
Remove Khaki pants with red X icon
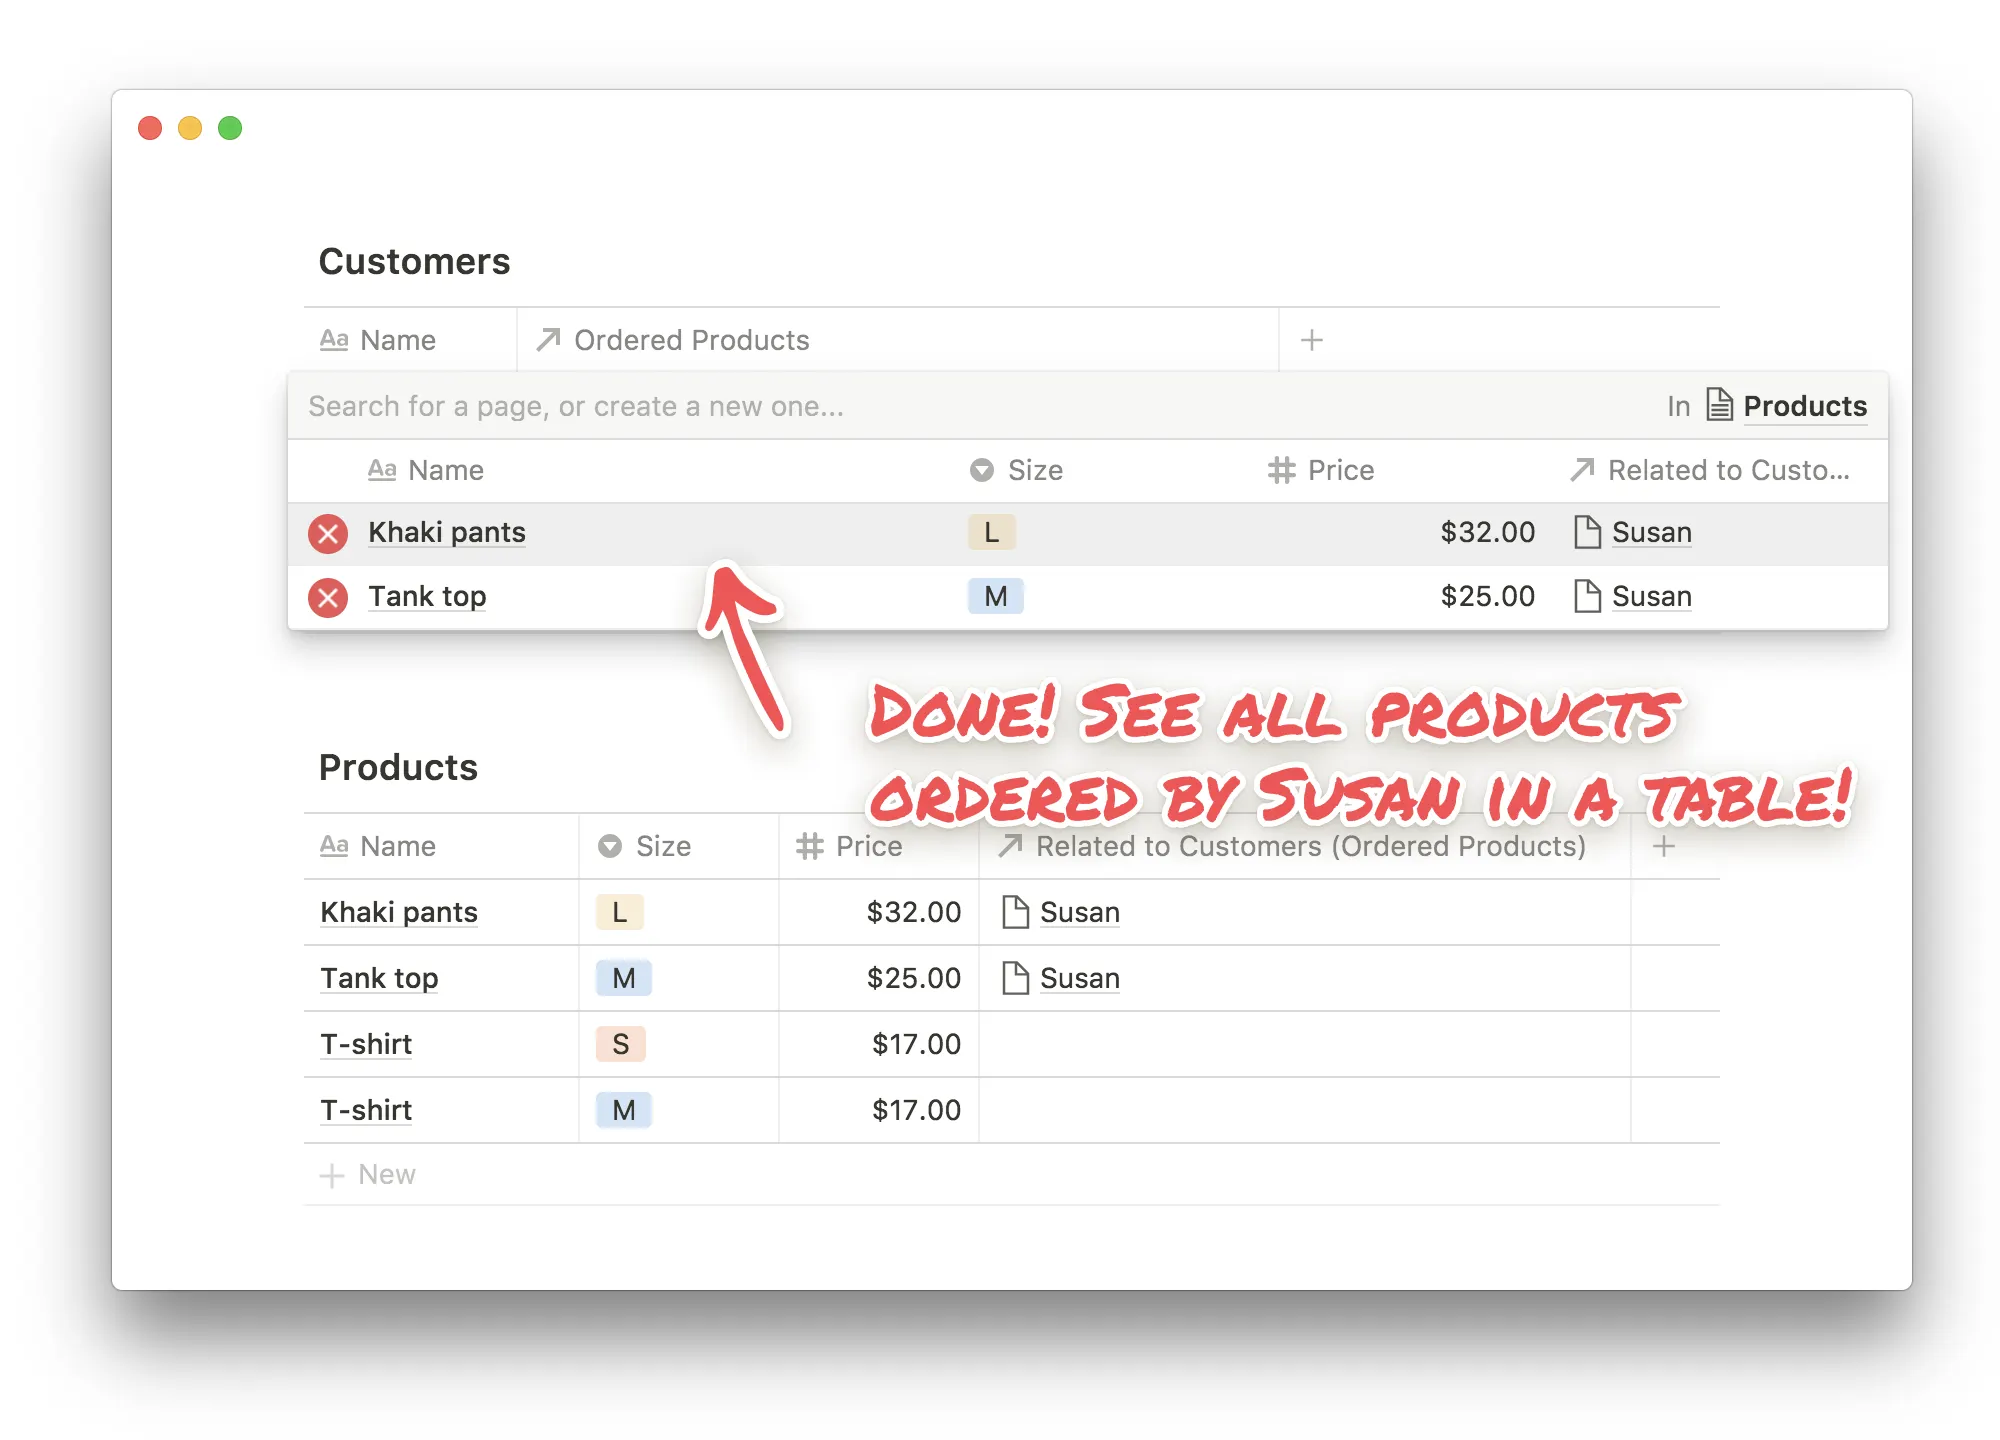tap(327, 533)
